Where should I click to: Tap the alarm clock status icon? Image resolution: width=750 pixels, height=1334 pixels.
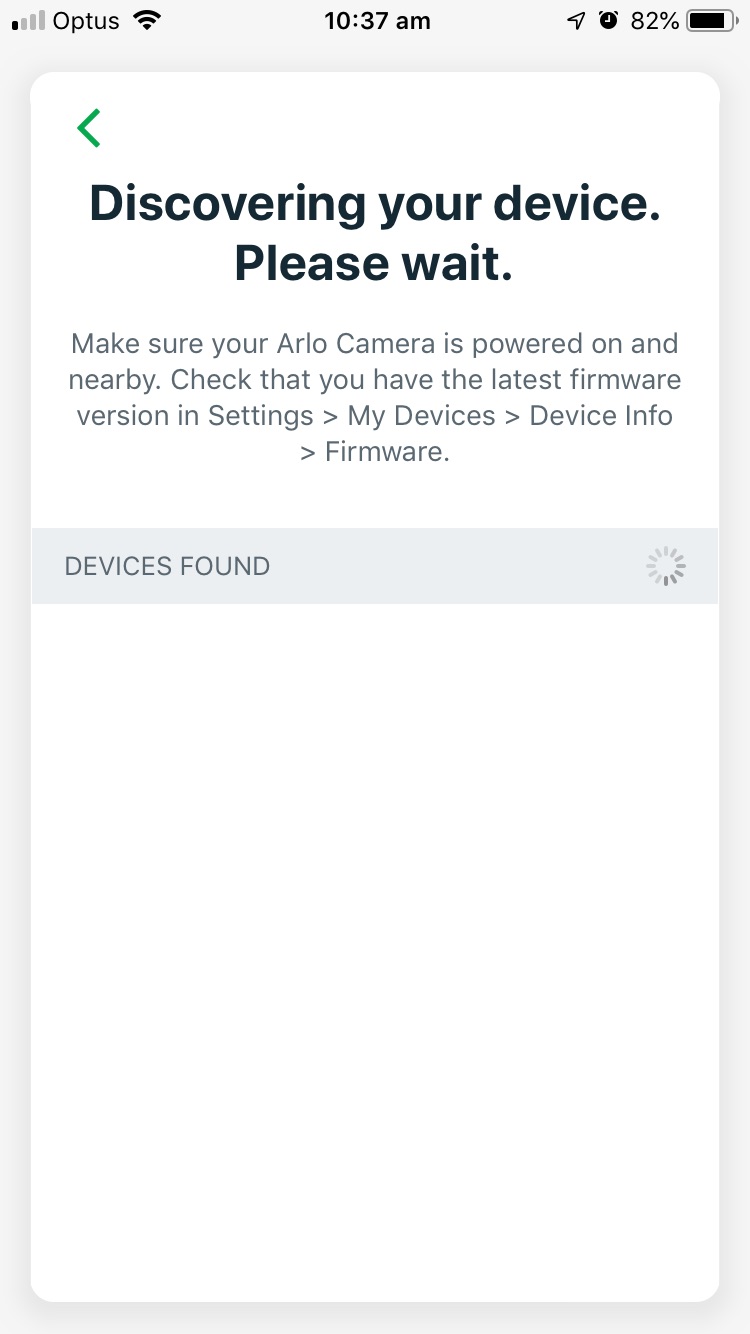point(608,21)
